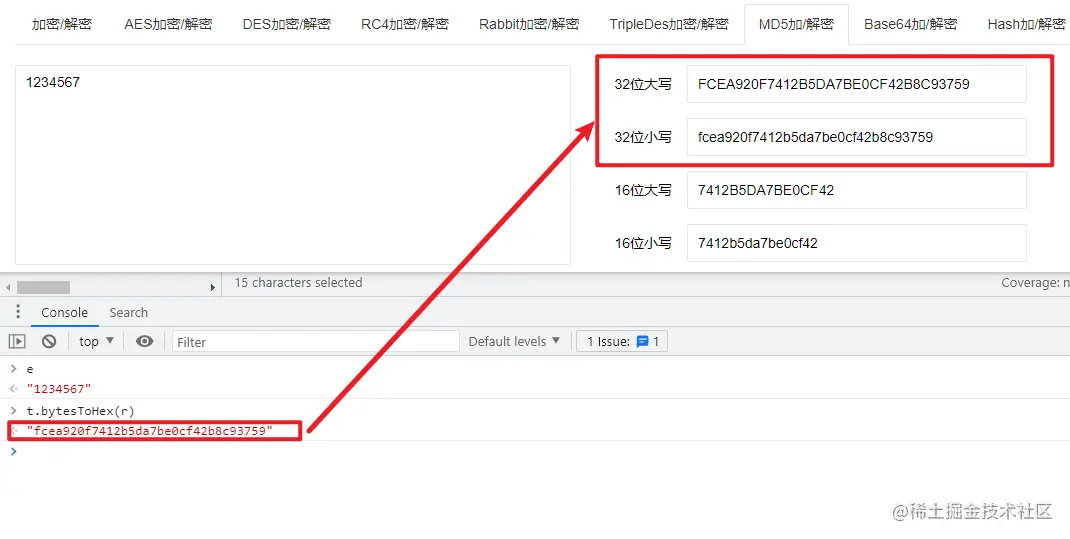Select the MD5加/解密 tab

pyautogui.click(x=796, y=25)
